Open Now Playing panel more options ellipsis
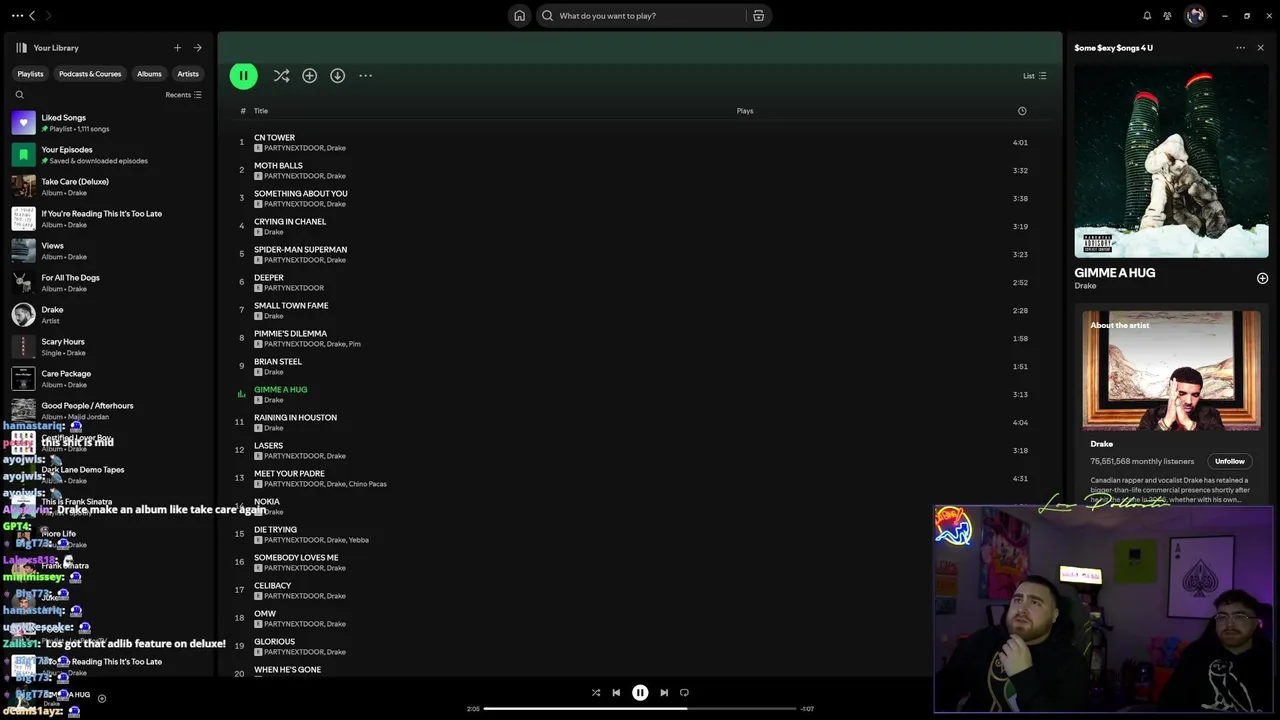 pos(1241,48)
